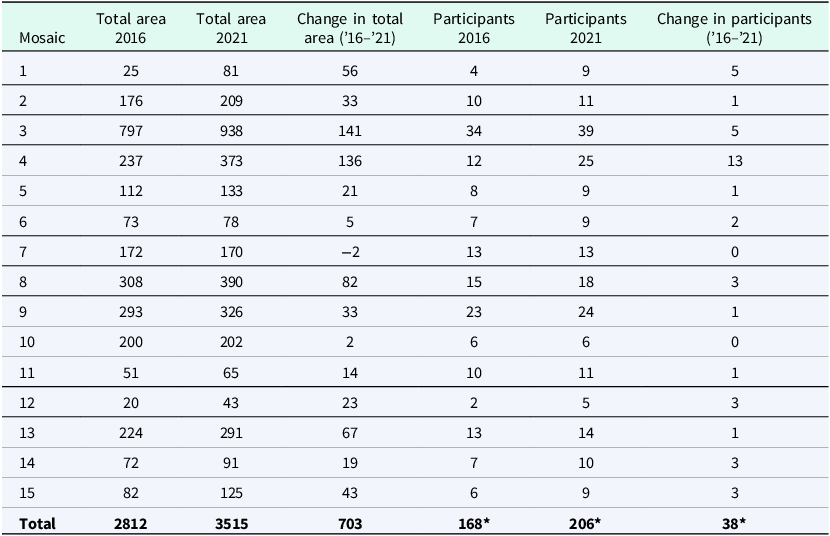830x536 pixels.
Task: Click the 206* participants total cell
Action: point(585,524)
